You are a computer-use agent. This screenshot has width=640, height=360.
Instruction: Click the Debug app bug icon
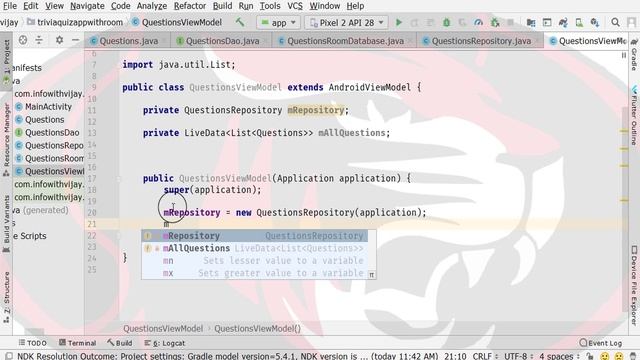click(x=447, y=22)
